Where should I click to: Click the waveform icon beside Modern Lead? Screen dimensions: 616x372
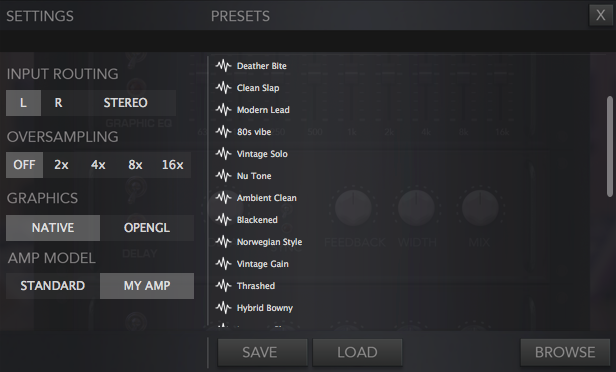(x=224, y=110)
